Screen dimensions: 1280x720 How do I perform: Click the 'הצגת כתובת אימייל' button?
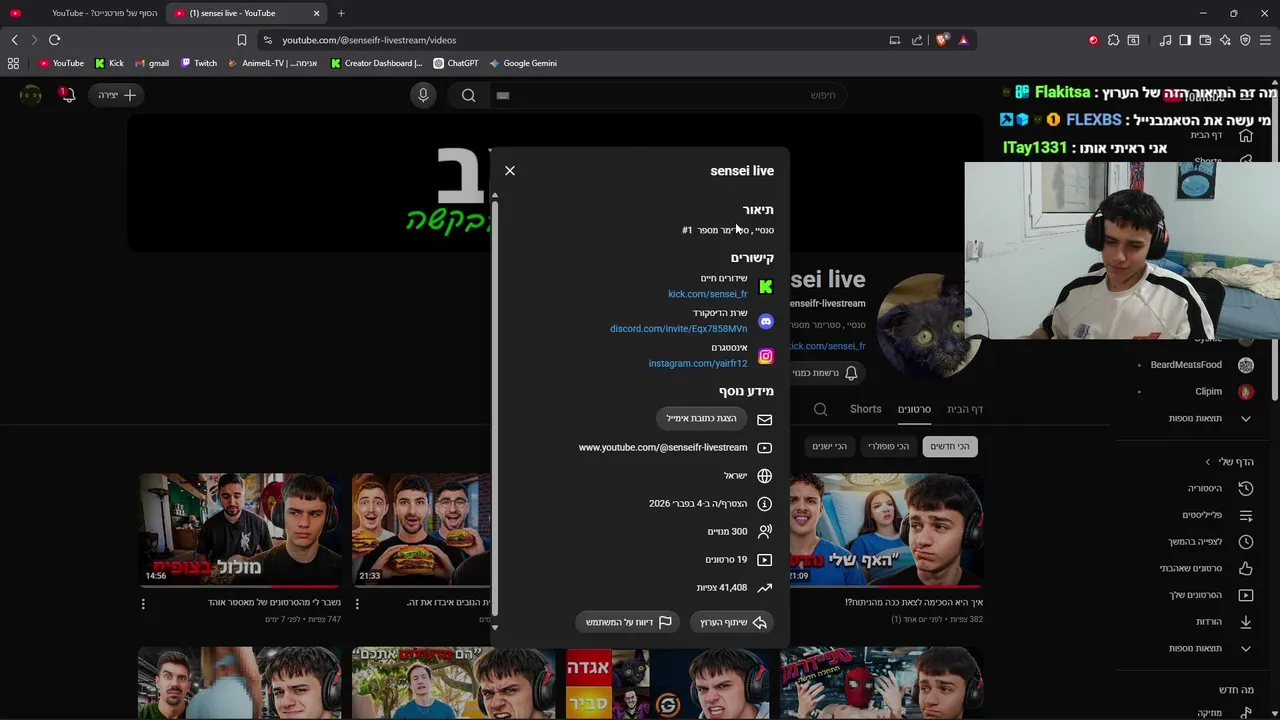click(x=702, y=419)
